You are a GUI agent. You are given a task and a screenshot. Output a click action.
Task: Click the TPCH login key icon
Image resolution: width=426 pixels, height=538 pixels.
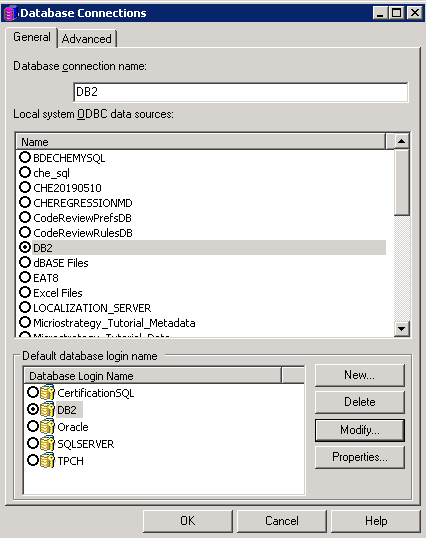[47, 460]
